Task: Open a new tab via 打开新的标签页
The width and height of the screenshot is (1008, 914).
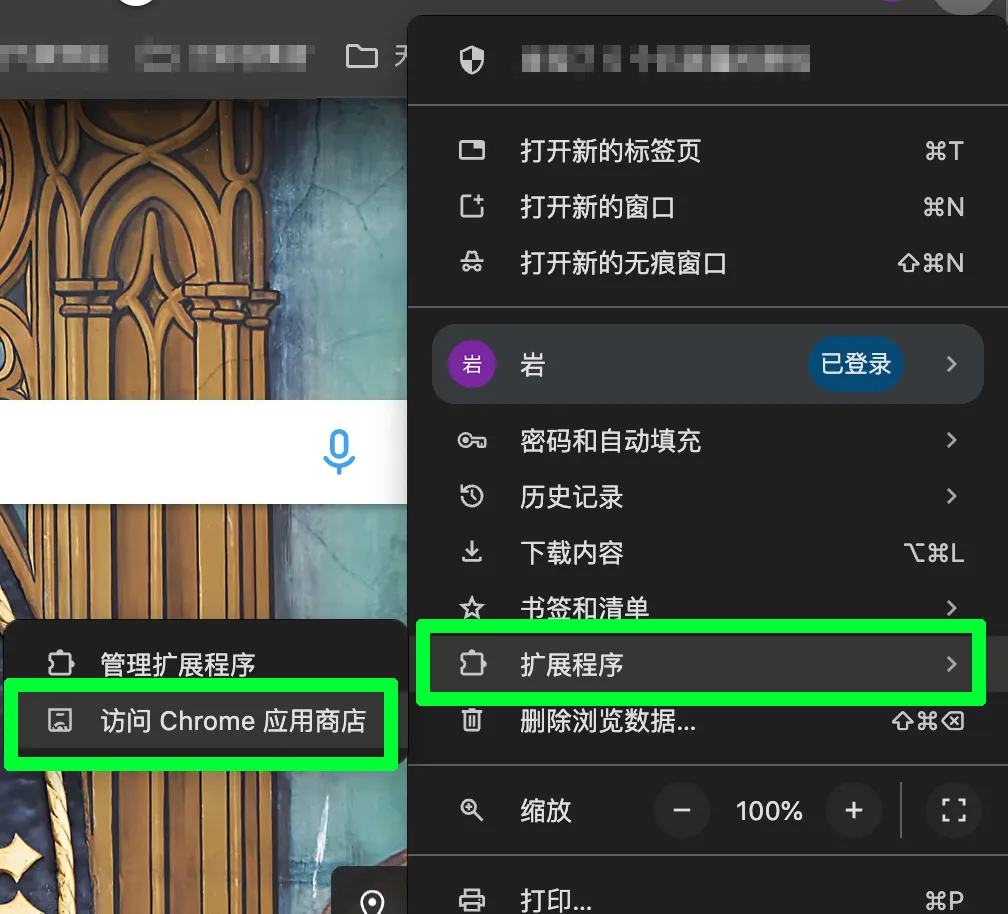Action: tap(707, 151)
